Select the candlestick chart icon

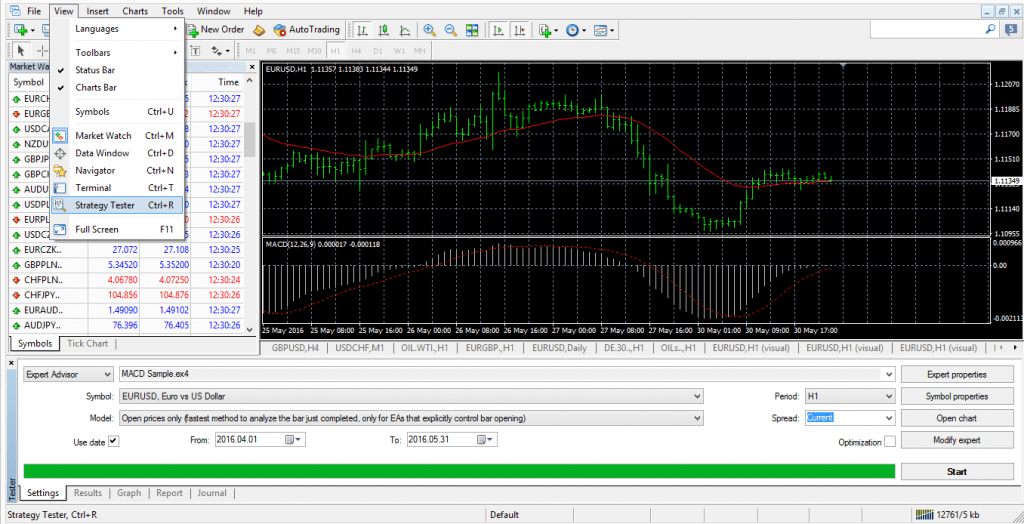click(x=381, y=30)
